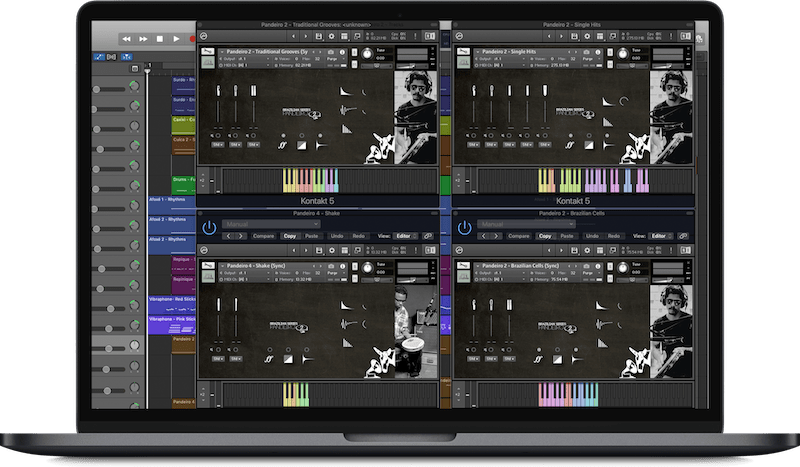Open first mic output dropdown in Traditional Grooves
The width and height of the screenshot is (800, 467).
[218, 145]
